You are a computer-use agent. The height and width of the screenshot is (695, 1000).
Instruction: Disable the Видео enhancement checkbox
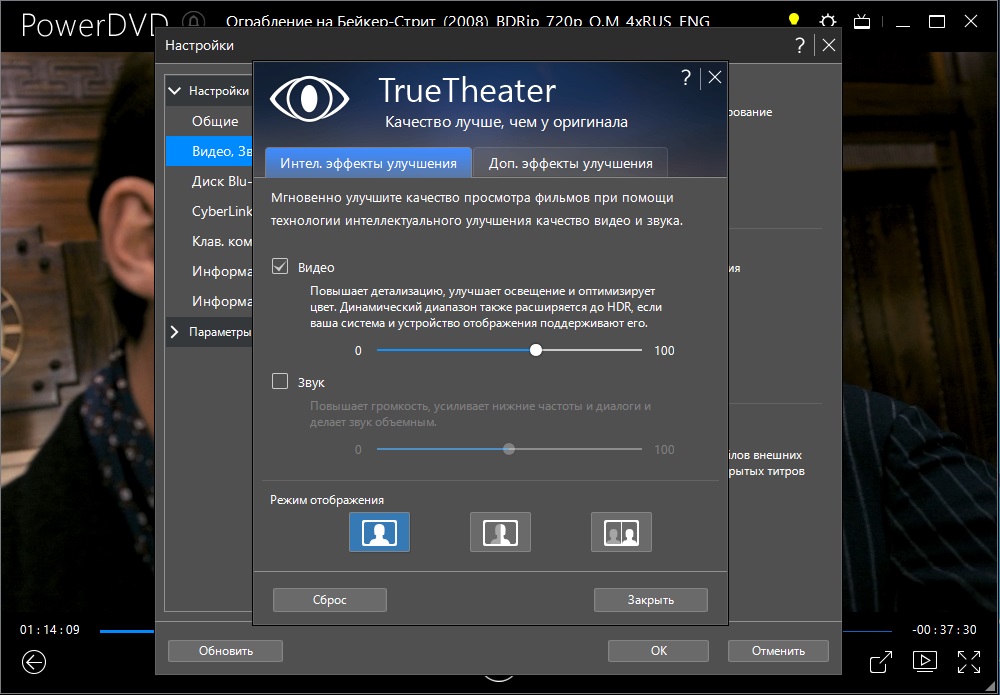click(x=281, y=267)
